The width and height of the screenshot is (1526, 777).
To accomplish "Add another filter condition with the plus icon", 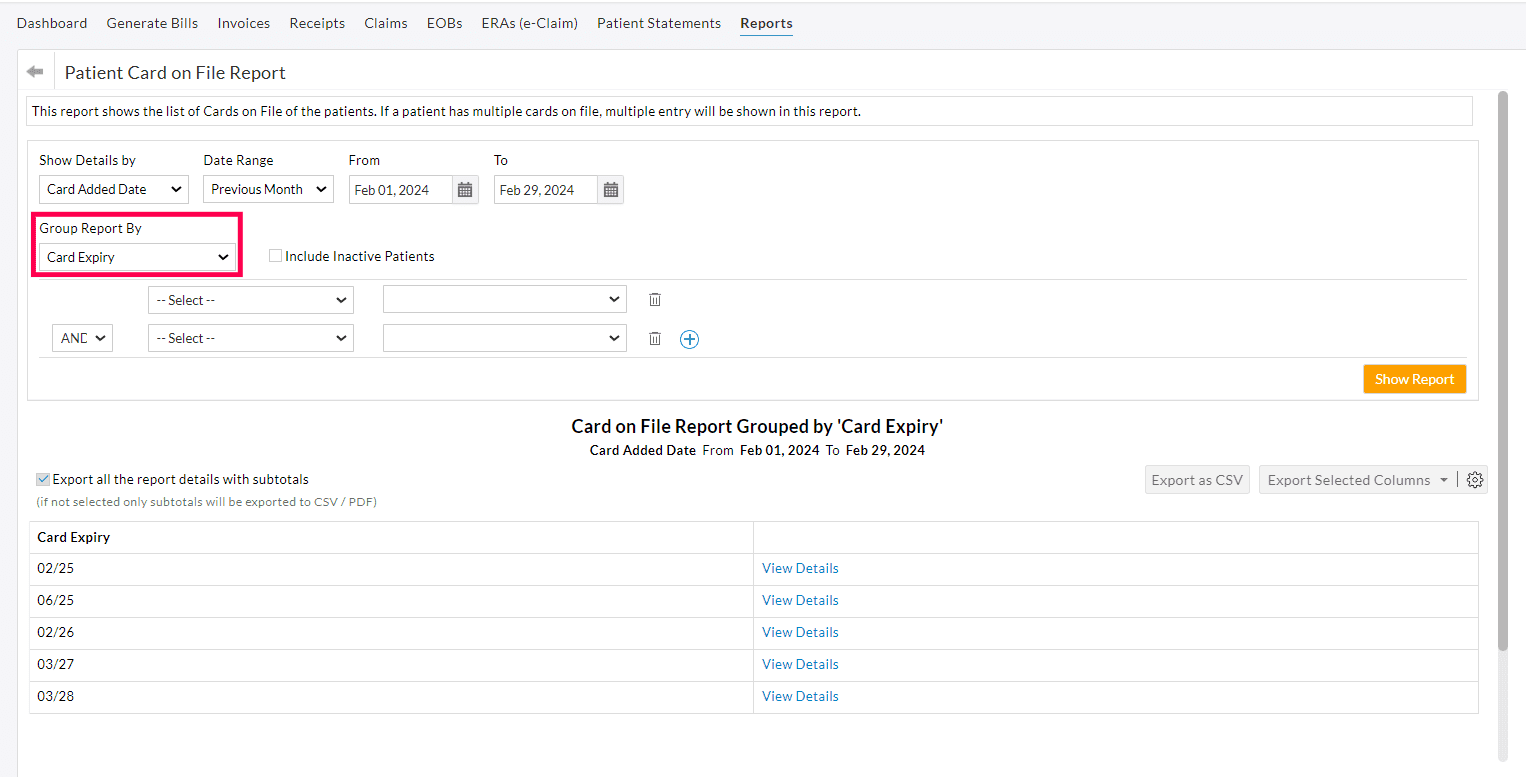I will point(689,339).
